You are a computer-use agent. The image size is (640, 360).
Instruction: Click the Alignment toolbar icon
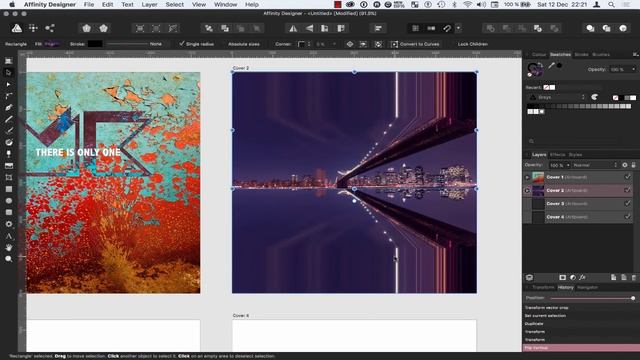[378, 28]
